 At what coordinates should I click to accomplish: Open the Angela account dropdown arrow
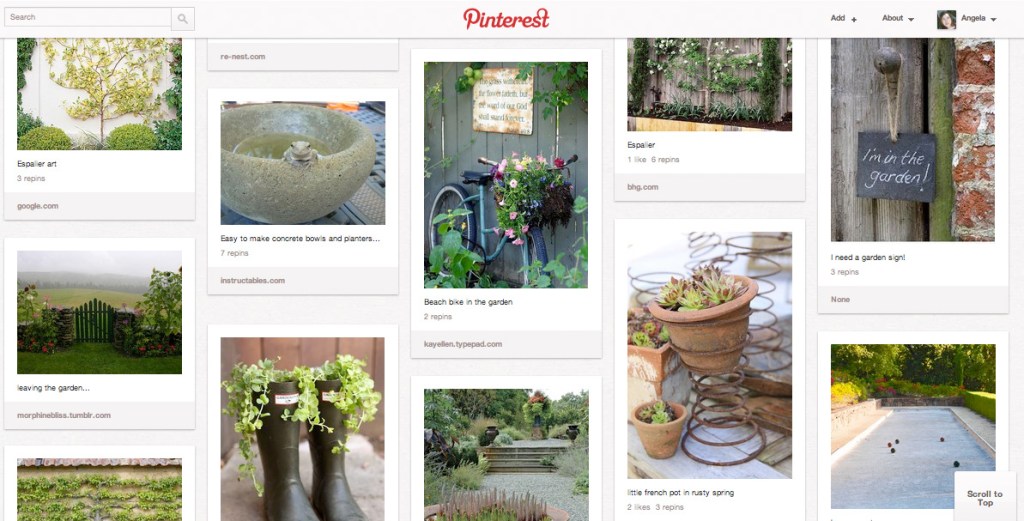pos(993,20)
